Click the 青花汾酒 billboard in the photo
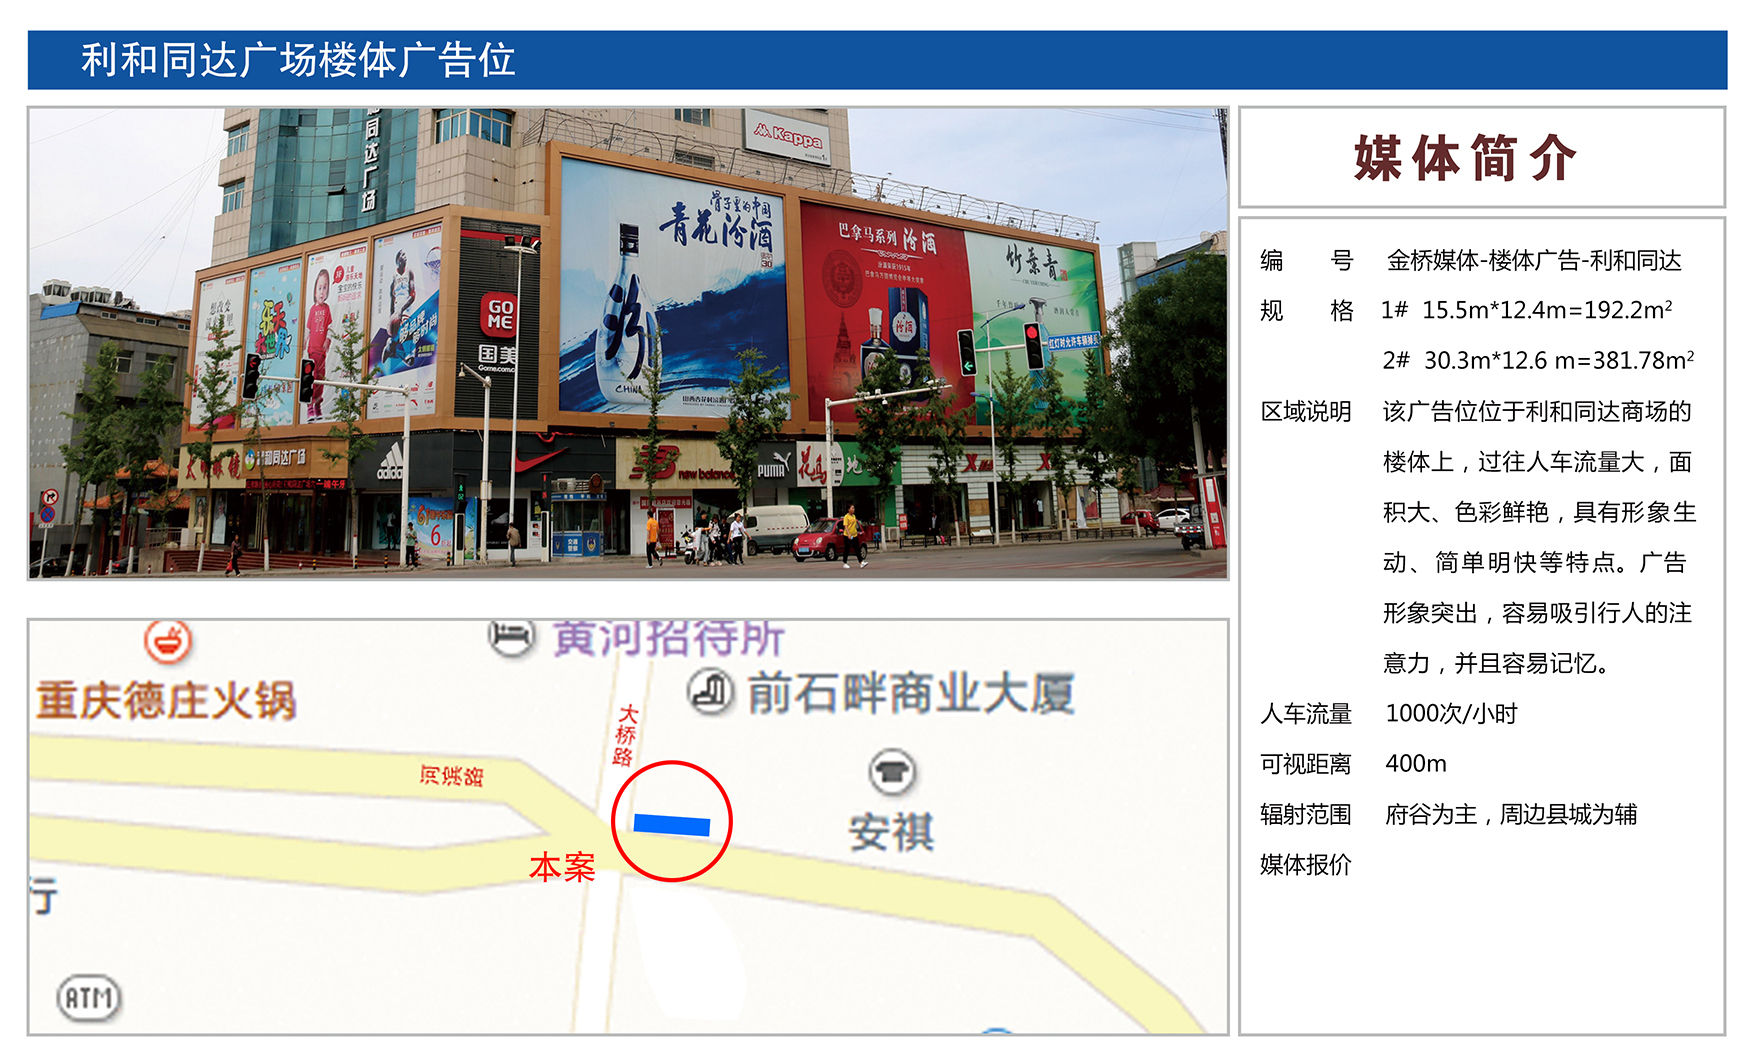 [x=674, y=290]
